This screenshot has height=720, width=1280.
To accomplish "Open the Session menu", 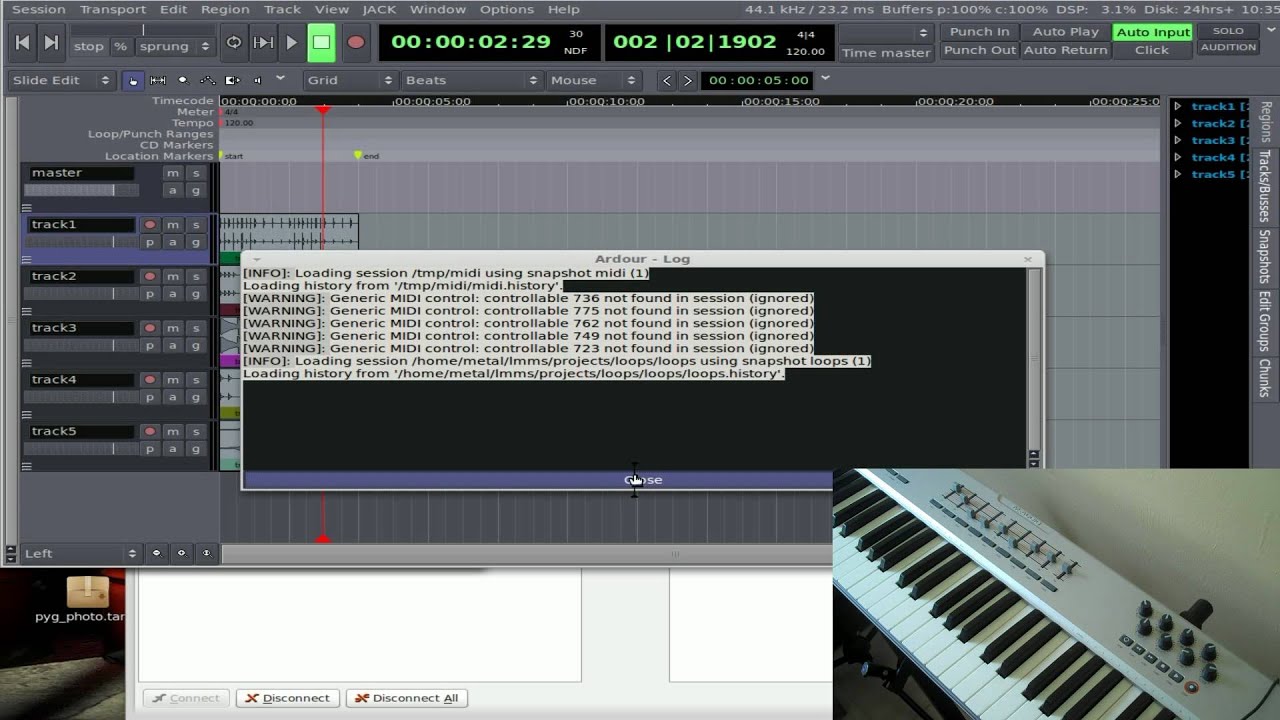I will pyautogui.click(x=38, y=9).
